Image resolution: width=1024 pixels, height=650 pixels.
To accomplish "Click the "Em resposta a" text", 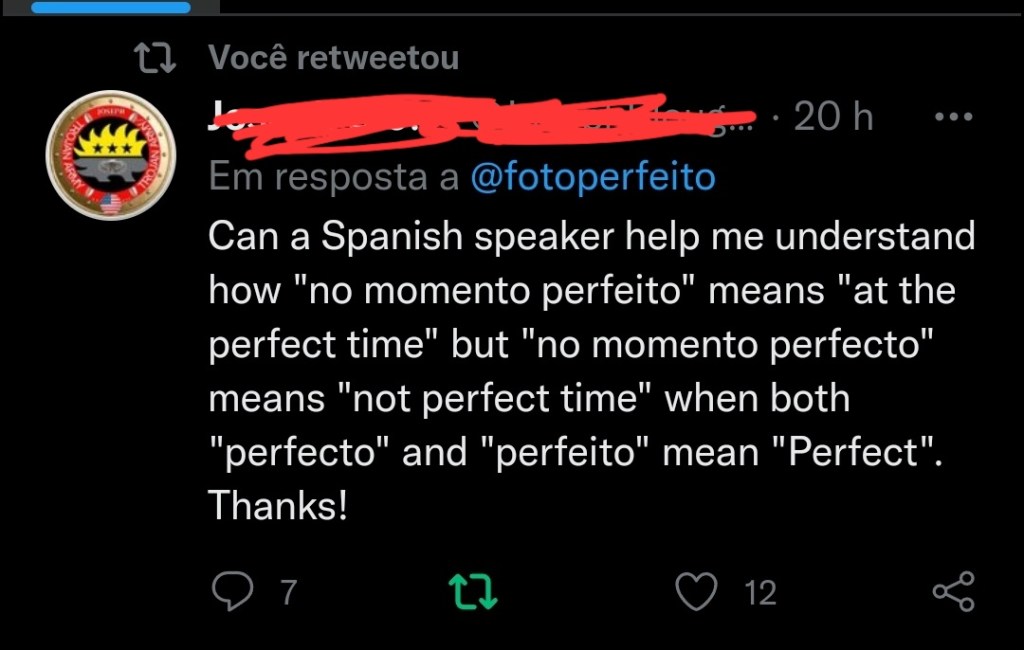I will [x=332, y=178].
